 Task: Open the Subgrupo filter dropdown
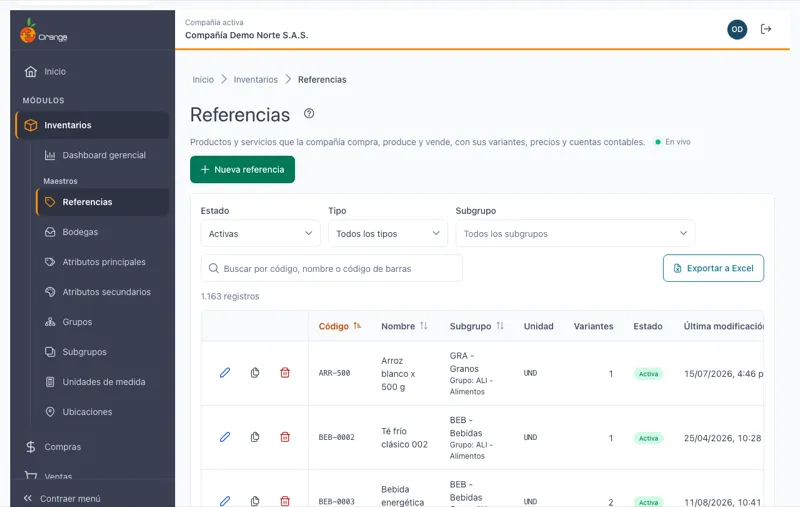[x=575, y=234]
